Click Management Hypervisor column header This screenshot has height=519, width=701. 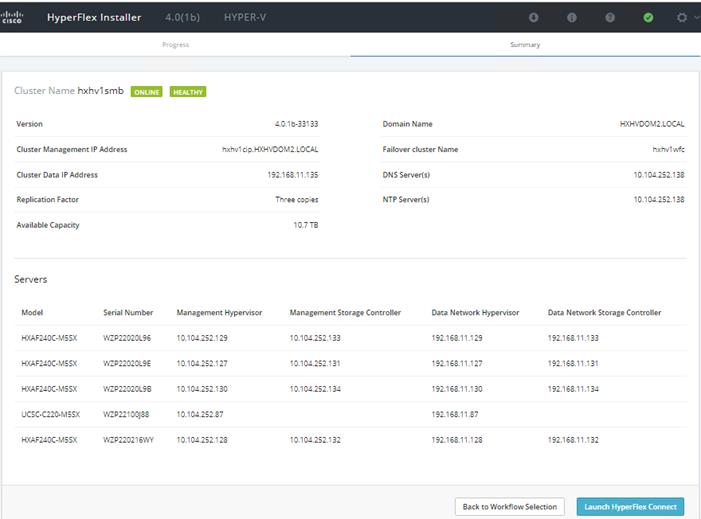(x=219, y=312)
